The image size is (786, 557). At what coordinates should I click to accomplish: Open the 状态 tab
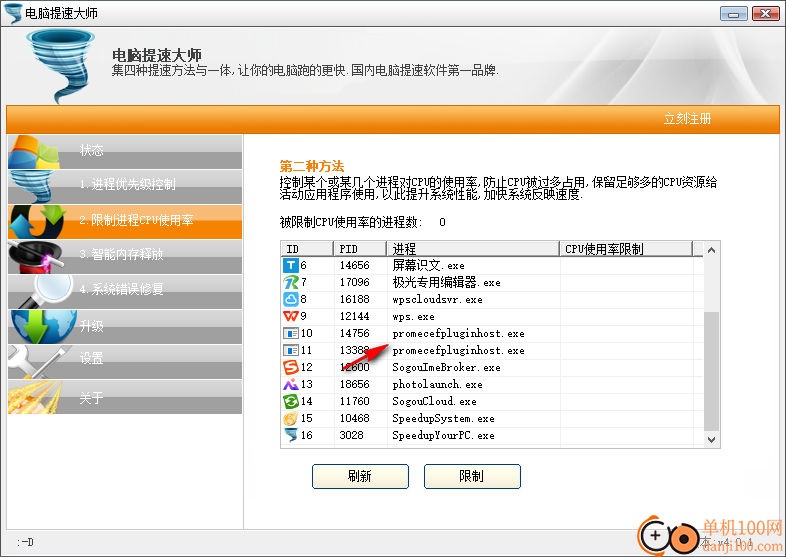(x=125, y=152)
